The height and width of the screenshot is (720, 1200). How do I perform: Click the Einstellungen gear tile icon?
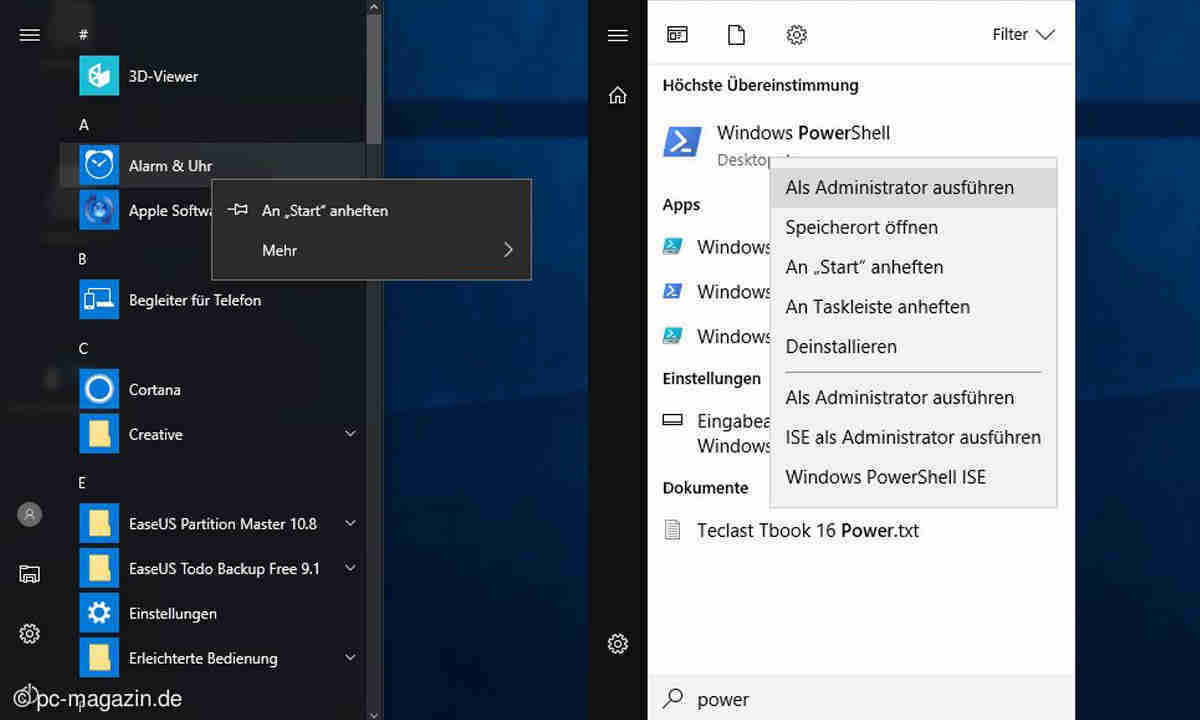(x=99, y=613)
